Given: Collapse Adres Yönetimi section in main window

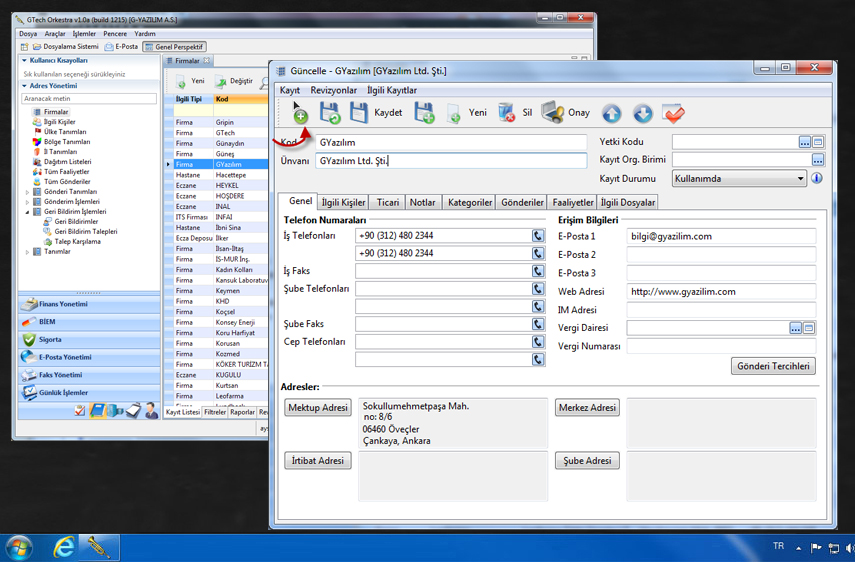Looking at the screenshot, I should 25,86.
